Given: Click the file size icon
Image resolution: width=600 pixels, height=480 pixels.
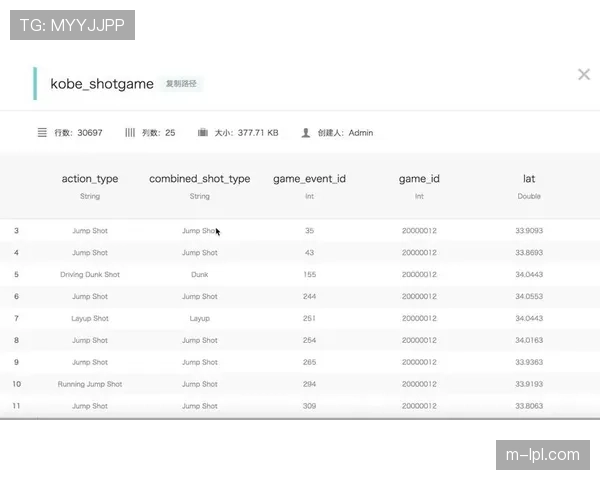Looking at the screenshot, I should [203, 132].
